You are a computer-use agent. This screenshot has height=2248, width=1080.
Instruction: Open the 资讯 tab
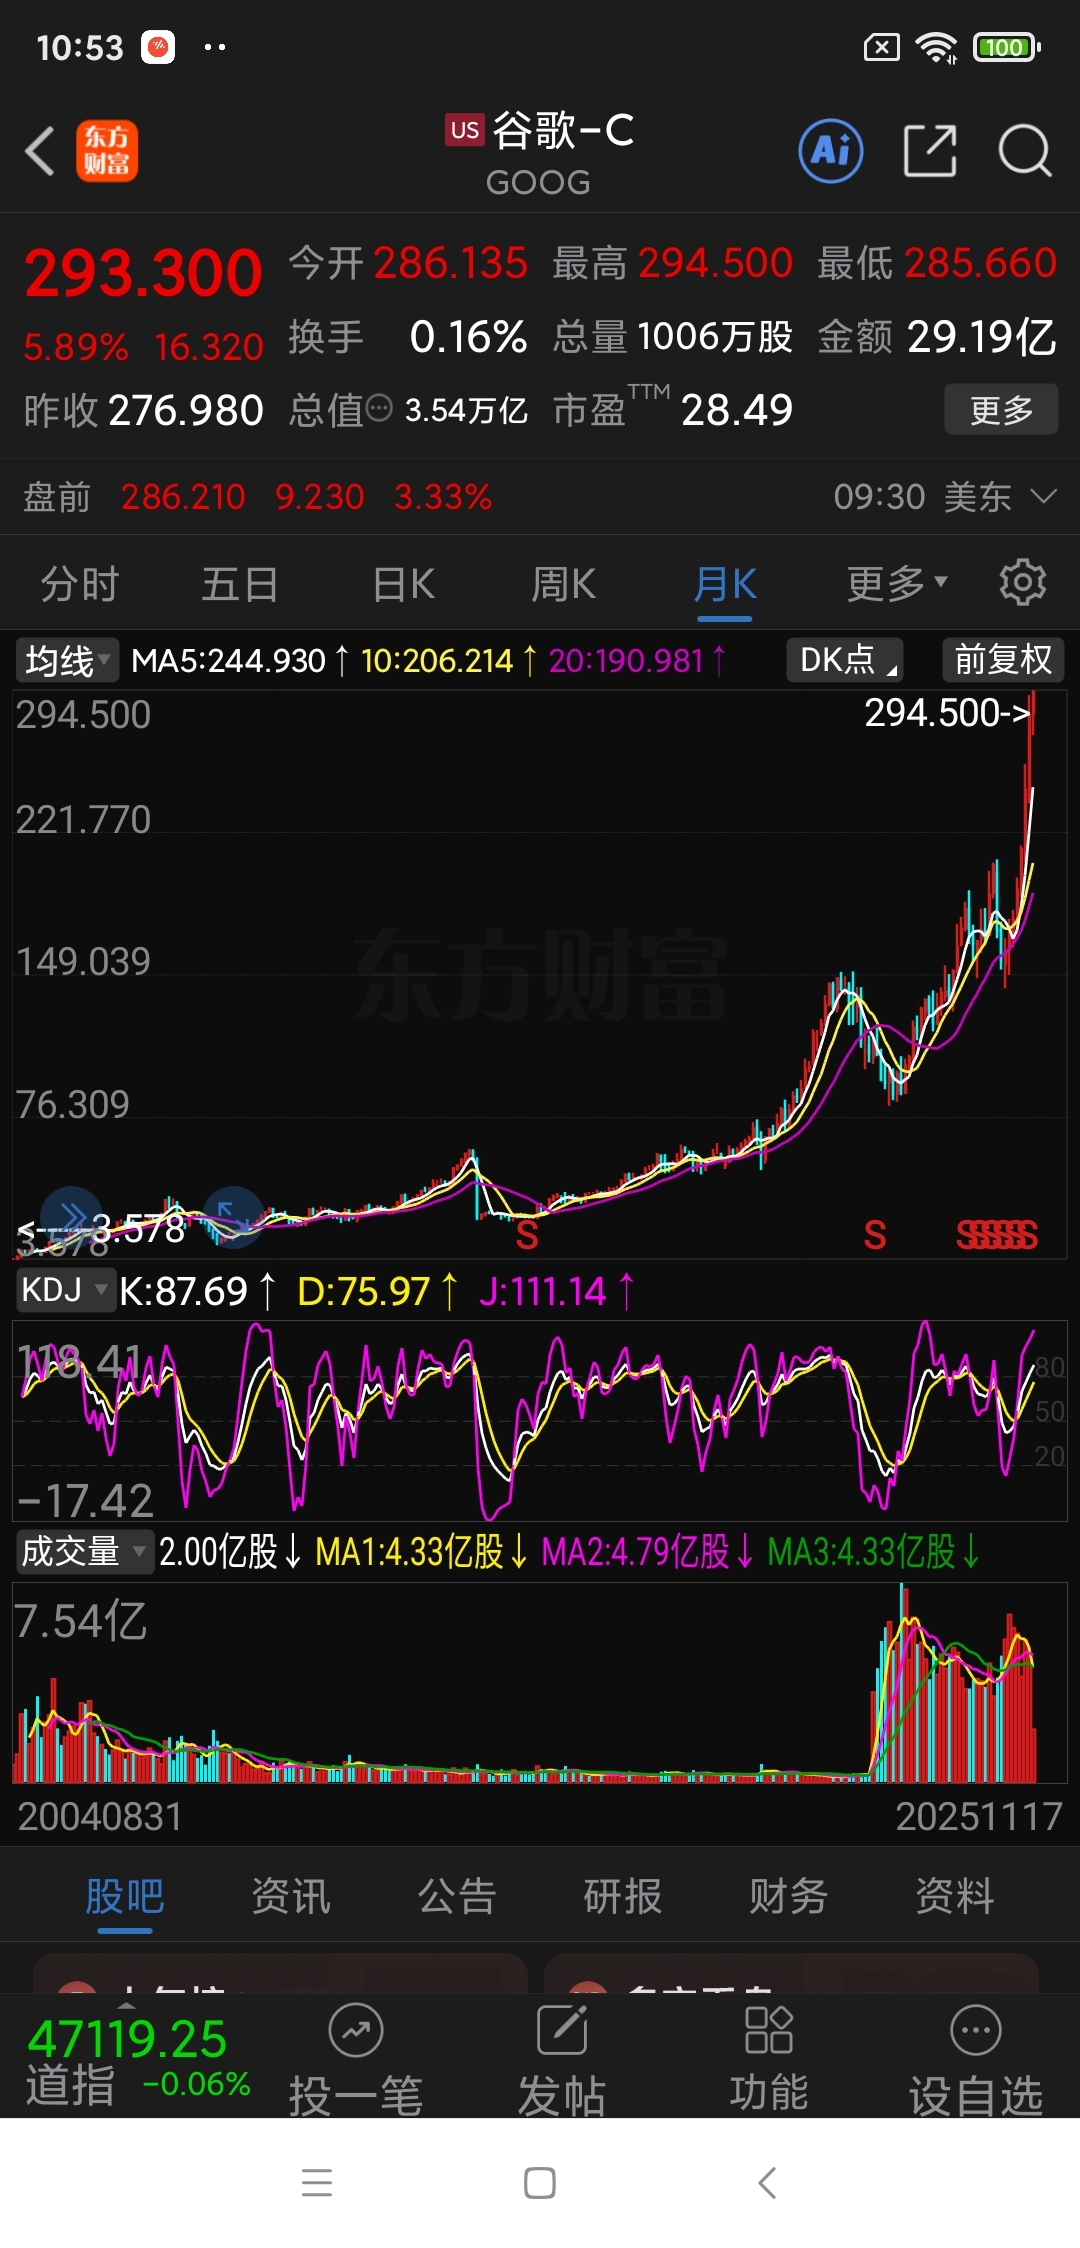291,1896
